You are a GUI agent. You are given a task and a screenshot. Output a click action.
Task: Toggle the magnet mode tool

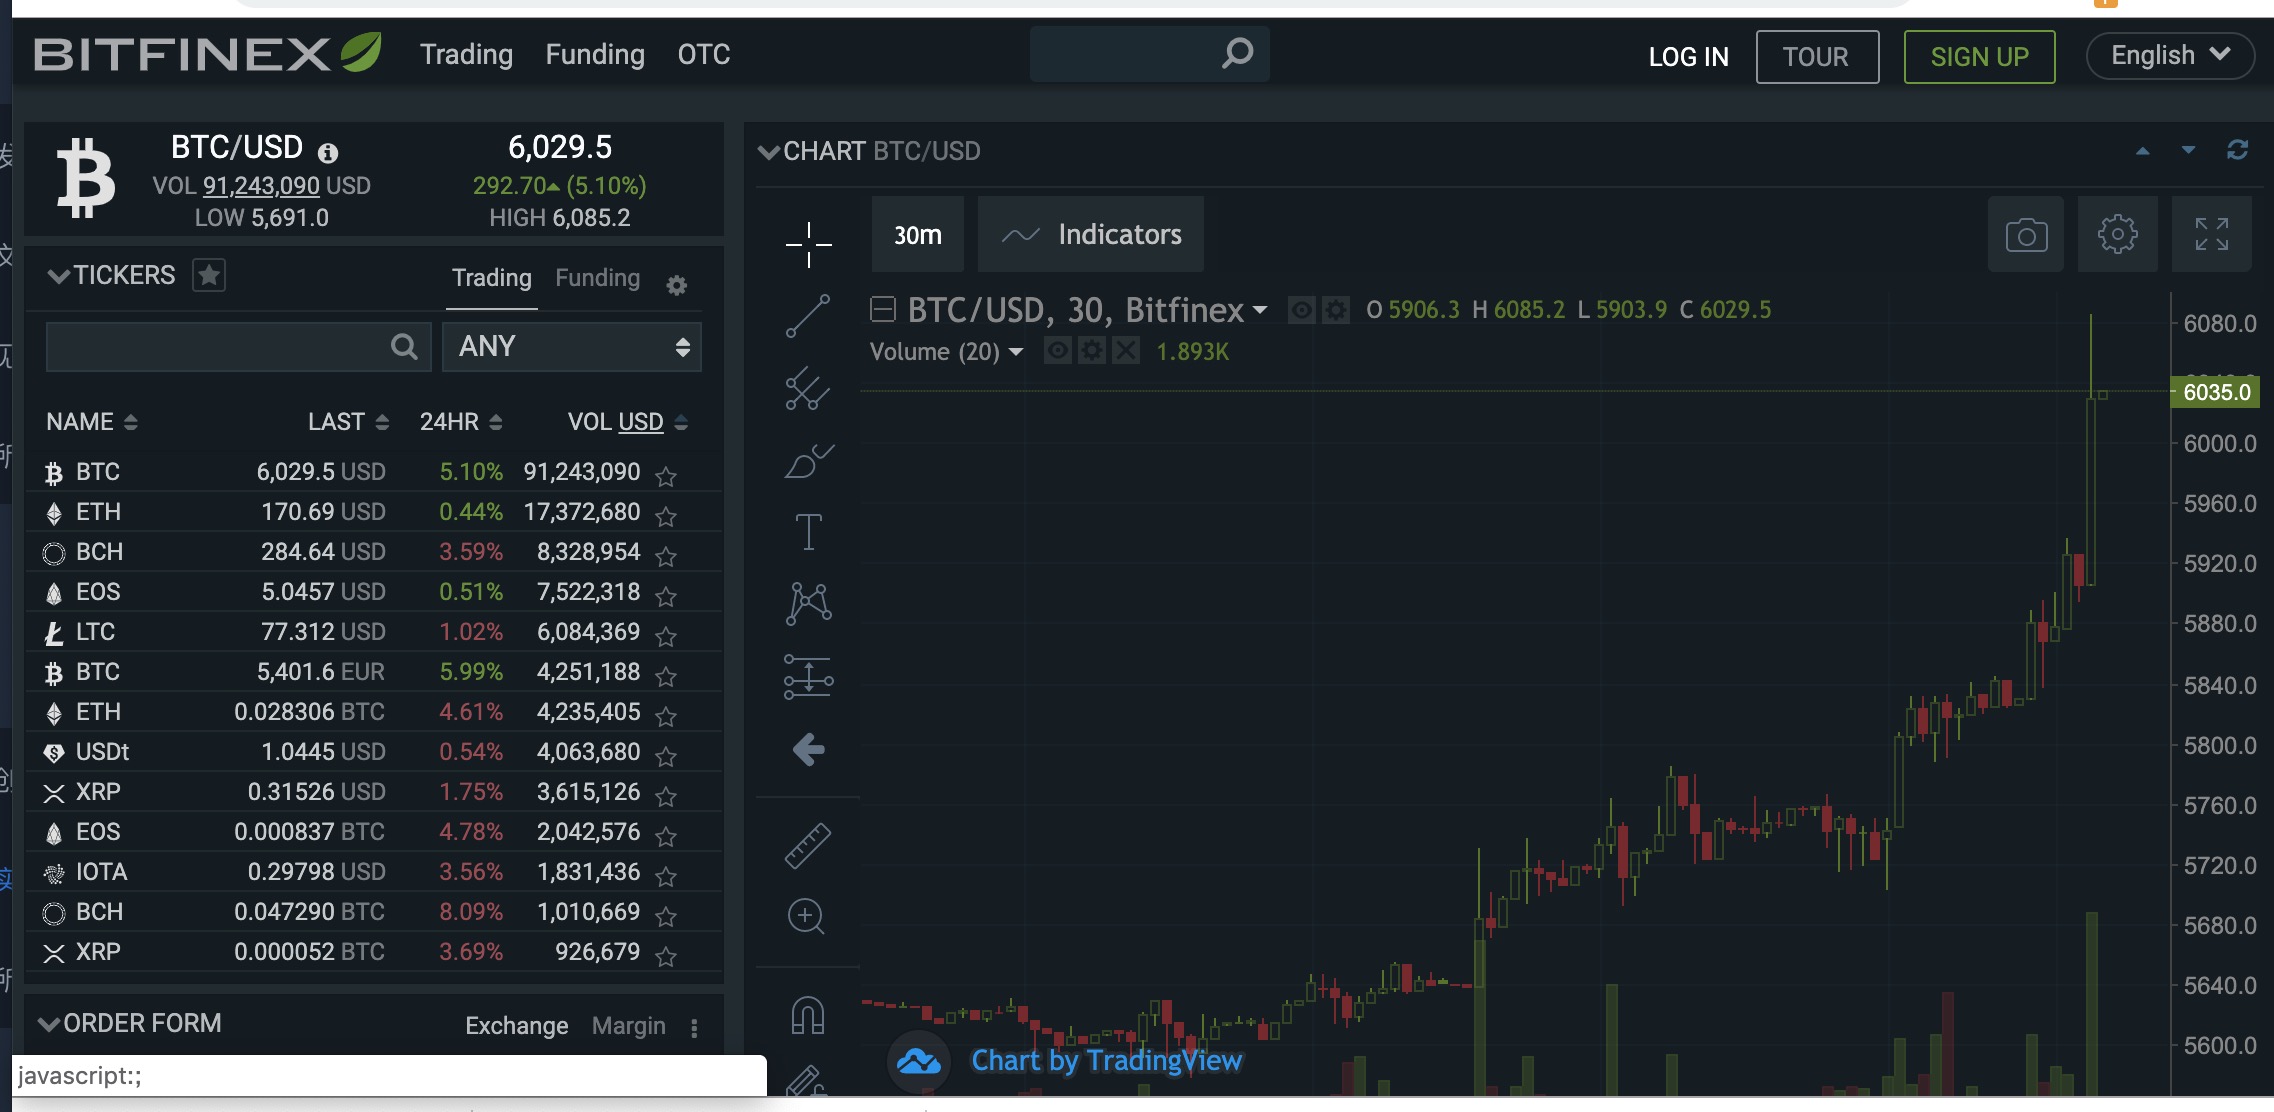point(808,1015)
